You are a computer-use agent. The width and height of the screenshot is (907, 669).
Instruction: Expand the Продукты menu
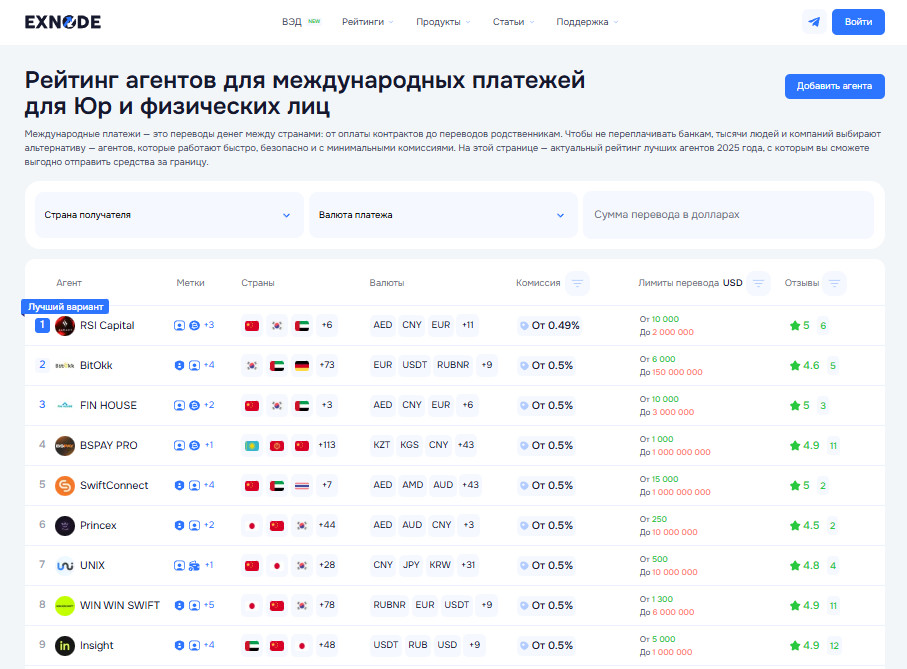443,22
